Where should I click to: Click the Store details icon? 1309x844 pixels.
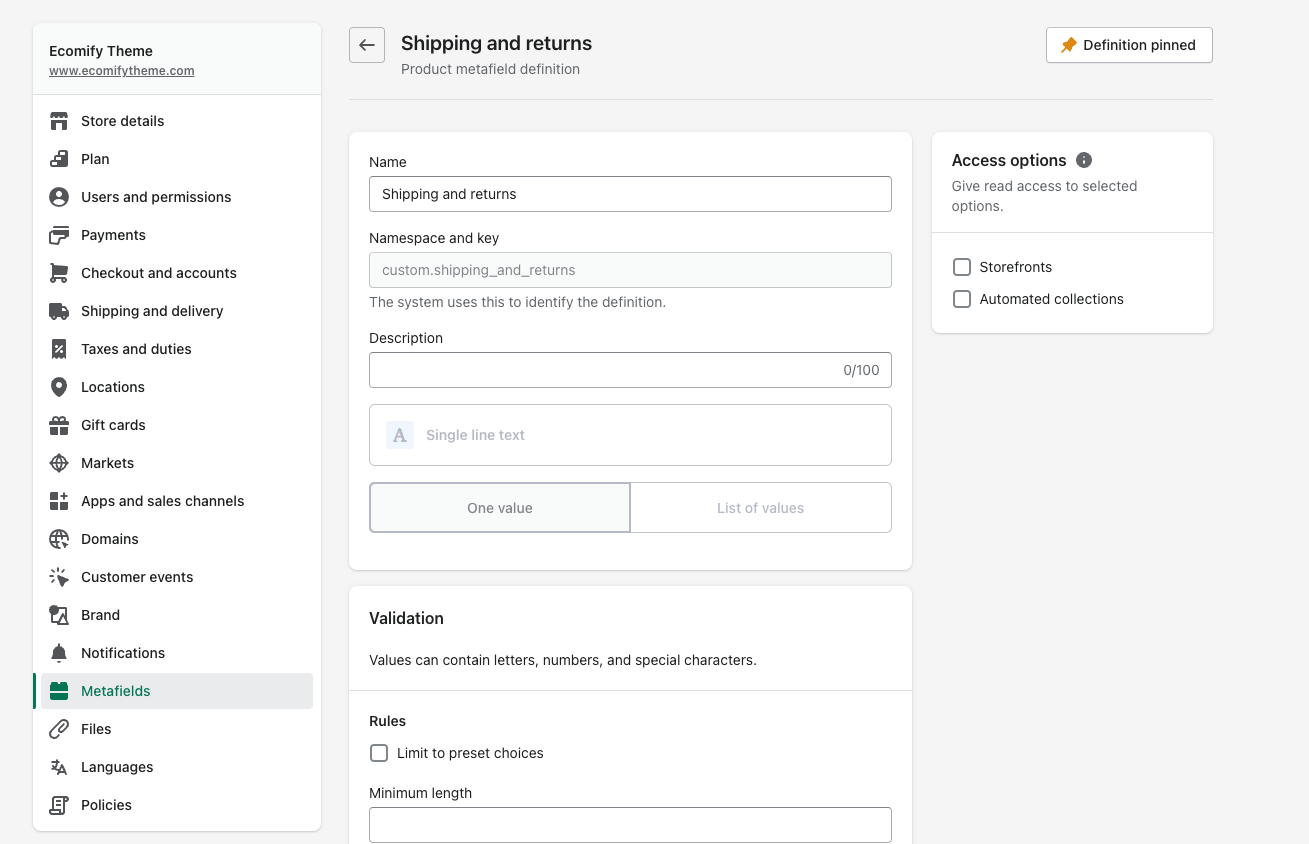point(59,121)
